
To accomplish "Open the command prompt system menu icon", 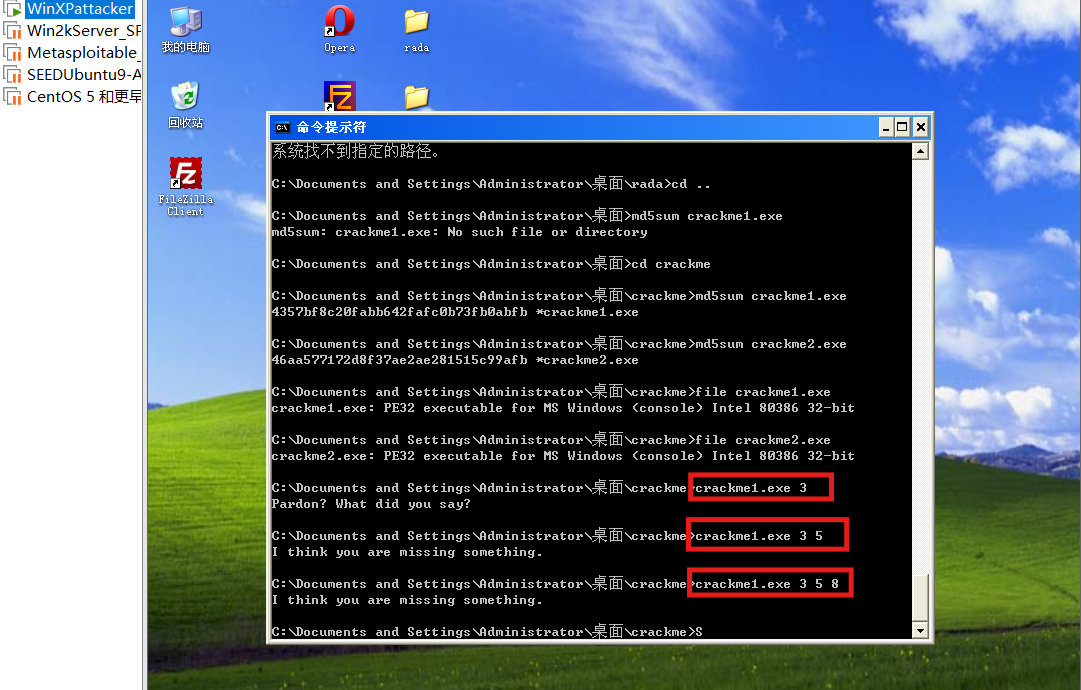I will coord(282,128).
